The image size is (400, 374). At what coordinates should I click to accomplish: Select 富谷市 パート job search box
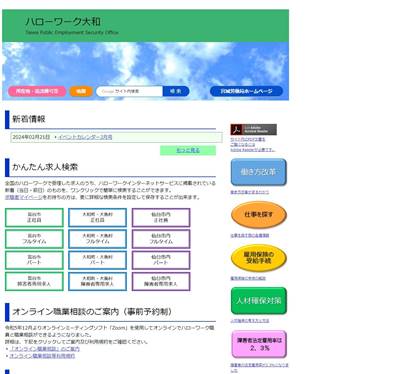[34, 260]
